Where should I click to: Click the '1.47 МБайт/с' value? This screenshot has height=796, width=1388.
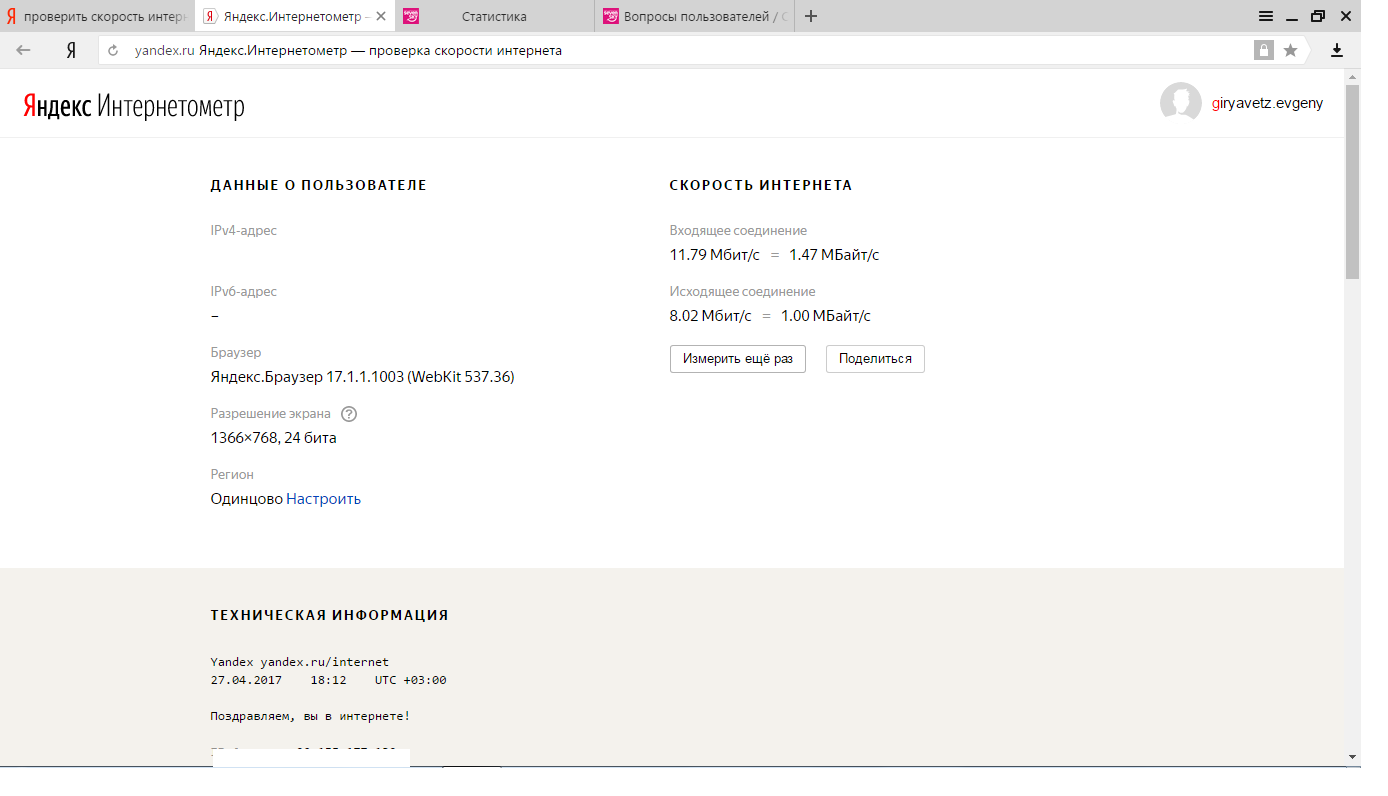click(x=834, y=255)
